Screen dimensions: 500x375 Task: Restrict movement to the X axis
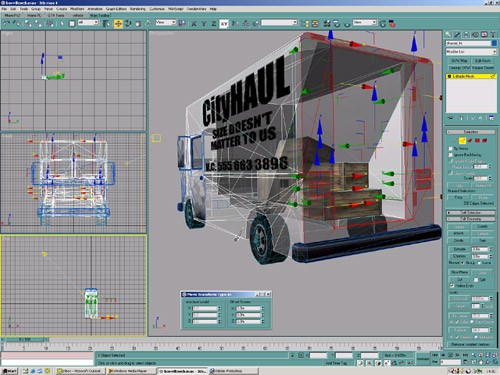click(194, 23)
